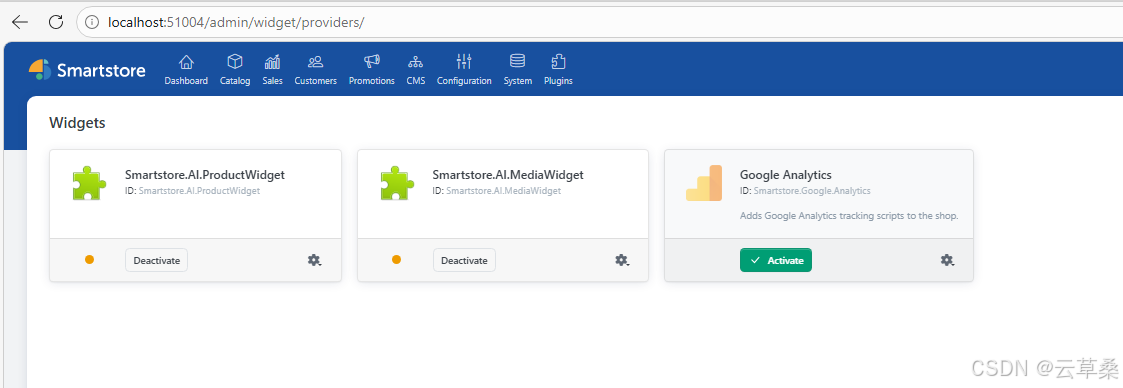The image size is (1123, 388).
Task: Click the localhost address bar field
Action: coord(599,22)
